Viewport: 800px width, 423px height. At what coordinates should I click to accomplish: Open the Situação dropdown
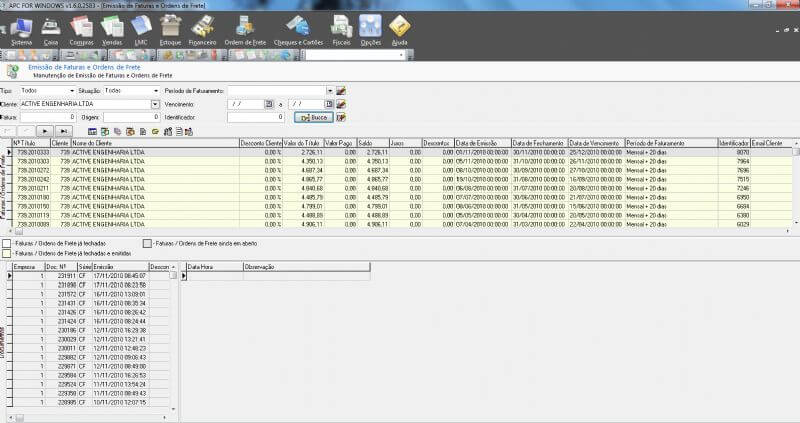156,91
